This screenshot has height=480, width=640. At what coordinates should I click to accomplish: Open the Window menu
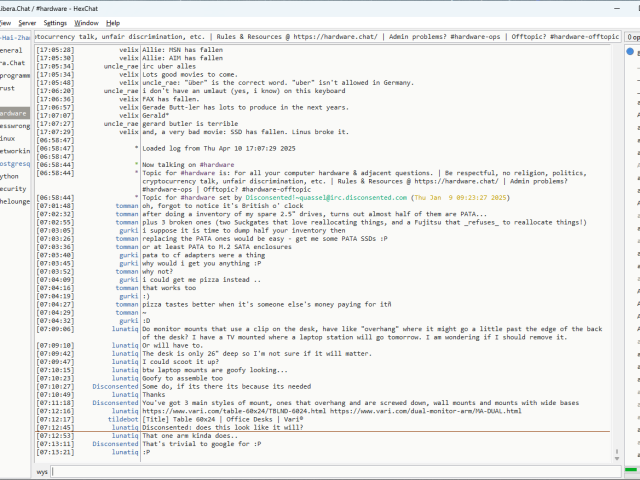click(87, 22)
